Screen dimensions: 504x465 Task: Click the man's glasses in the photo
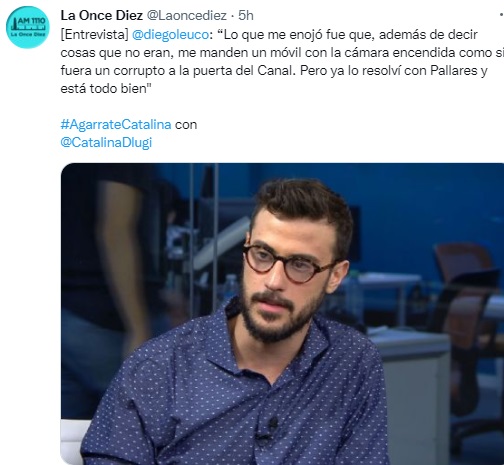click(x=289, y=264)
